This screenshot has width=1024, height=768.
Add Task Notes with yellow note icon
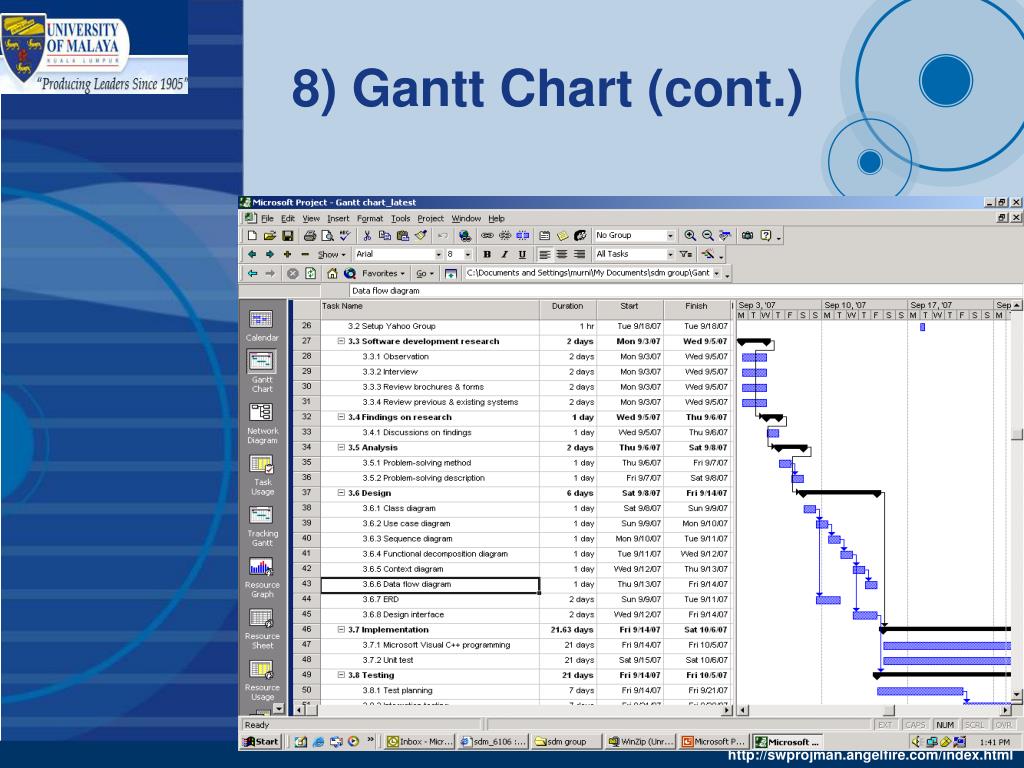[x=562, y=236]
